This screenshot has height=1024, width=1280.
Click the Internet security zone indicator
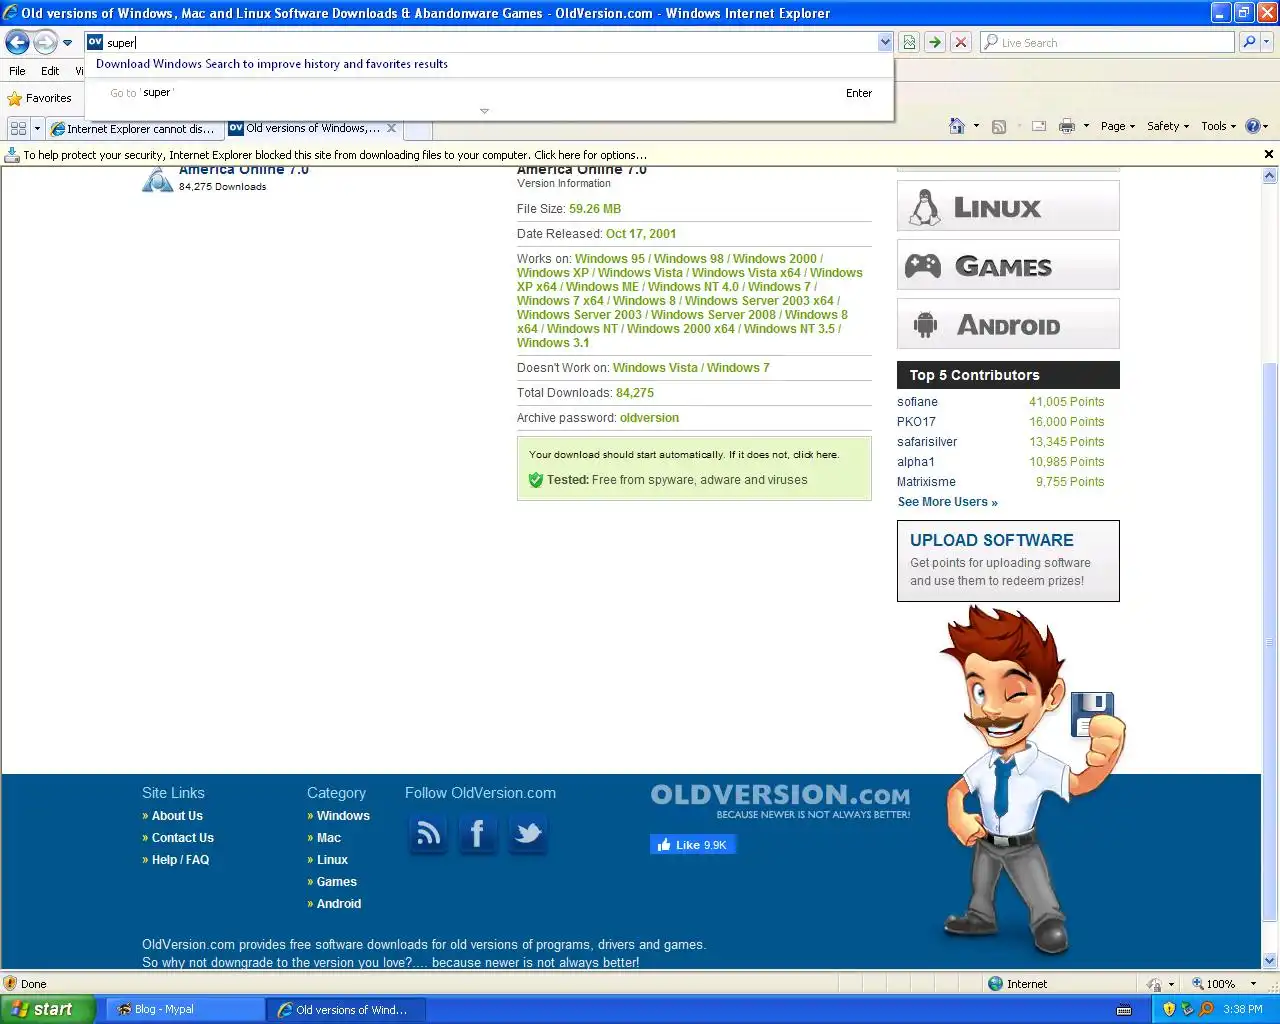coord(1018,984)
